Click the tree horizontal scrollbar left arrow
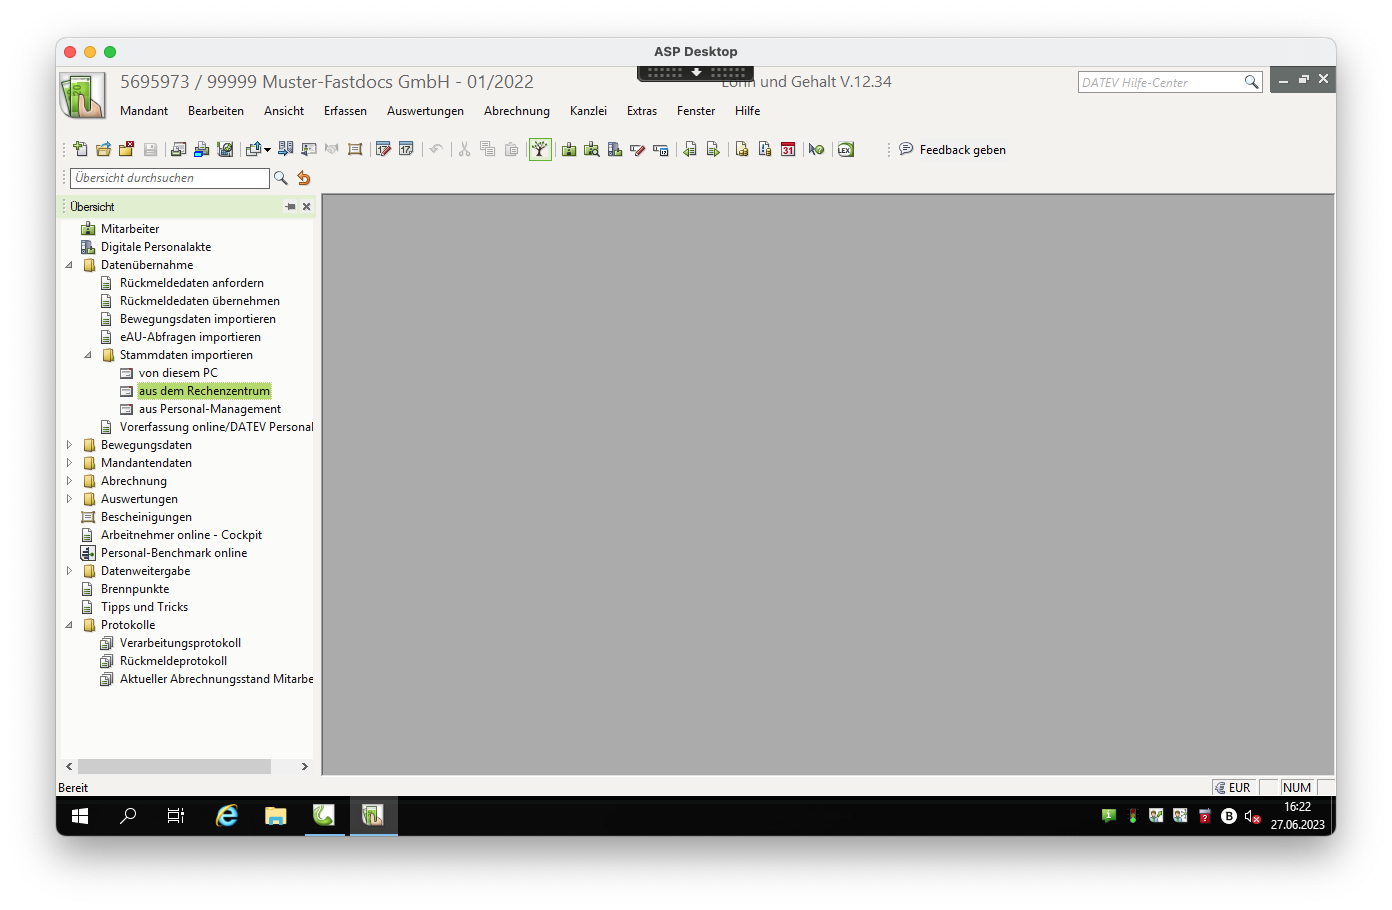The image size is (1392, 910). pos(69,767)
